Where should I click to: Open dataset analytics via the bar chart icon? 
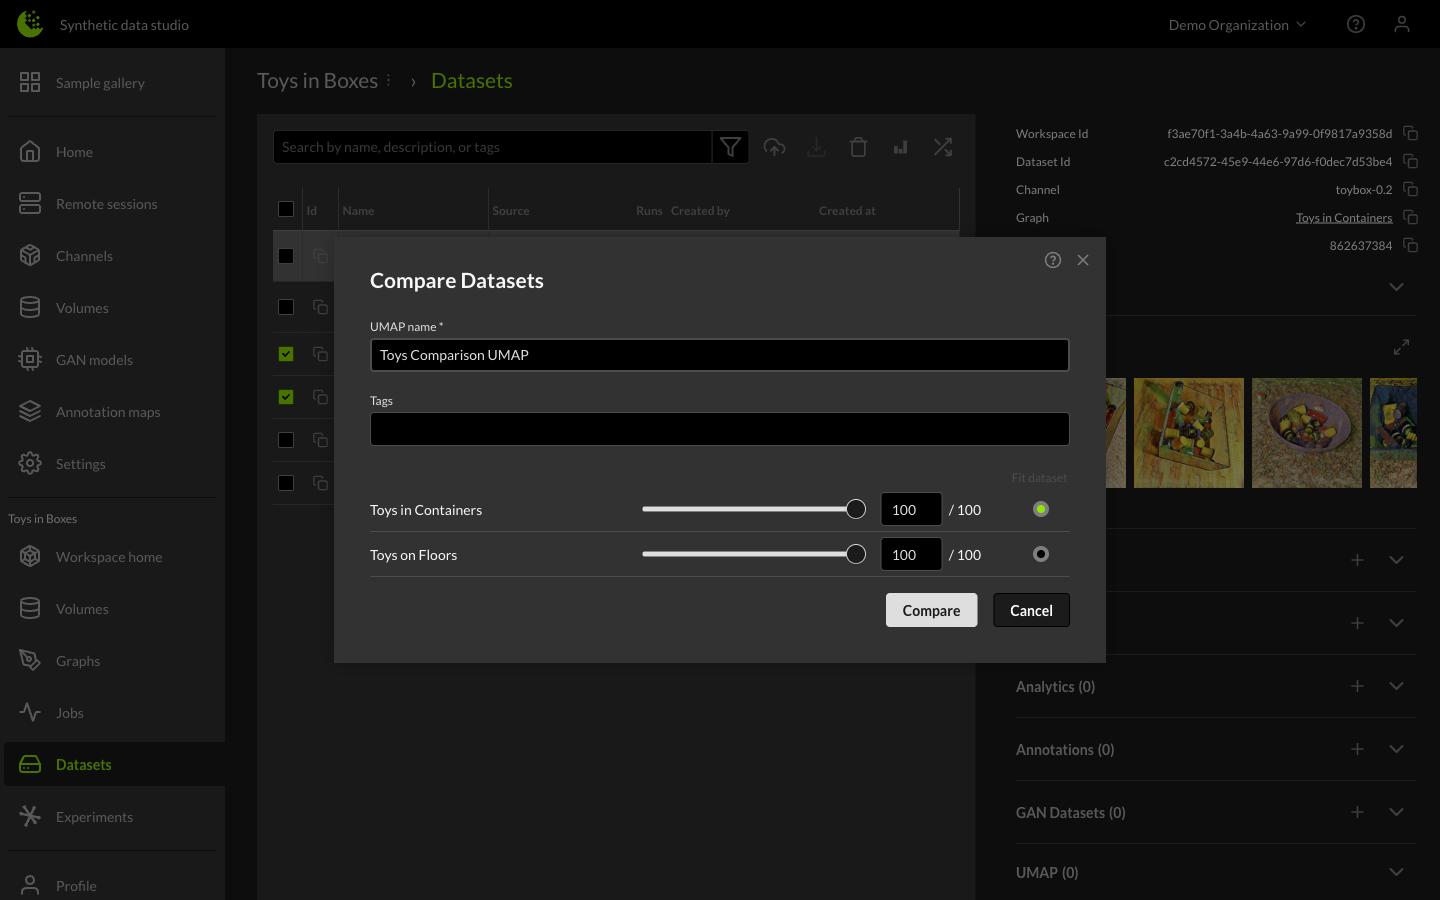tap(900, 146)
